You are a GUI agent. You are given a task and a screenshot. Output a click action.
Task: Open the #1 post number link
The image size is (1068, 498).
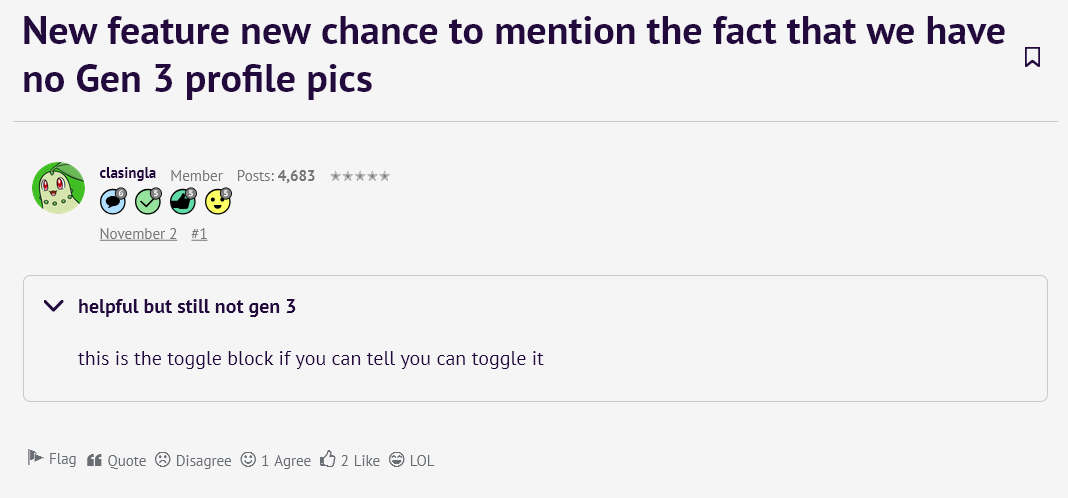coord(199,233)
